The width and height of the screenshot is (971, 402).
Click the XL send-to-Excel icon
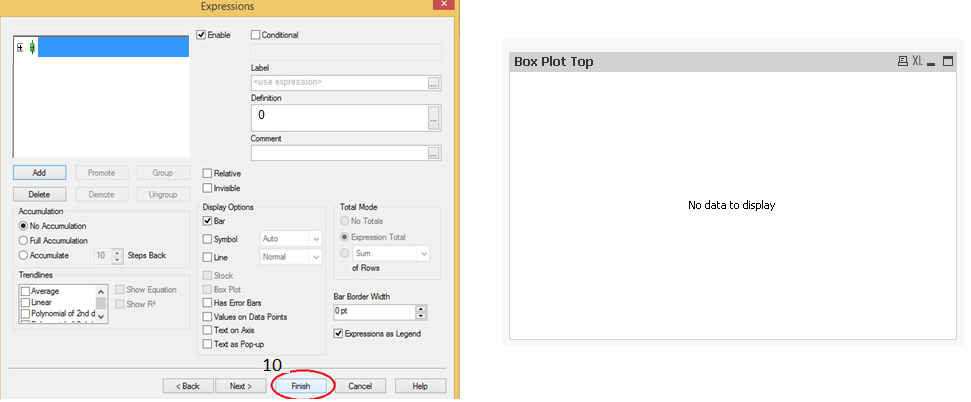tap(917, 62)
